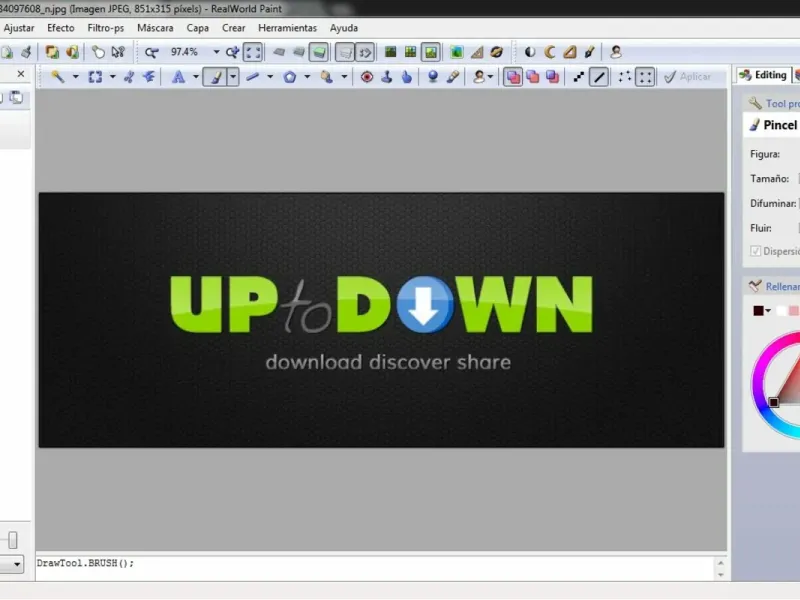800x600 pixels.
Task: Select the rectangular selection tool
Action: coord(95,77)
